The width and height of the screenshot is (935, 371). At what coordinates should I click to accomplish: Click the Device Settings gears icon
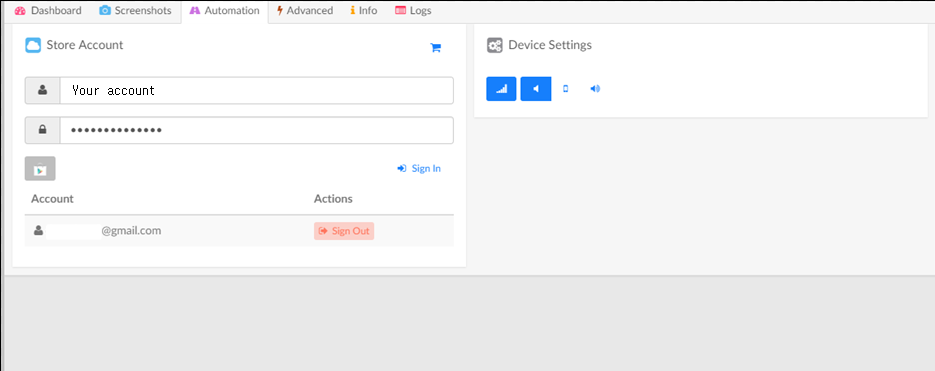click(494, 45)
